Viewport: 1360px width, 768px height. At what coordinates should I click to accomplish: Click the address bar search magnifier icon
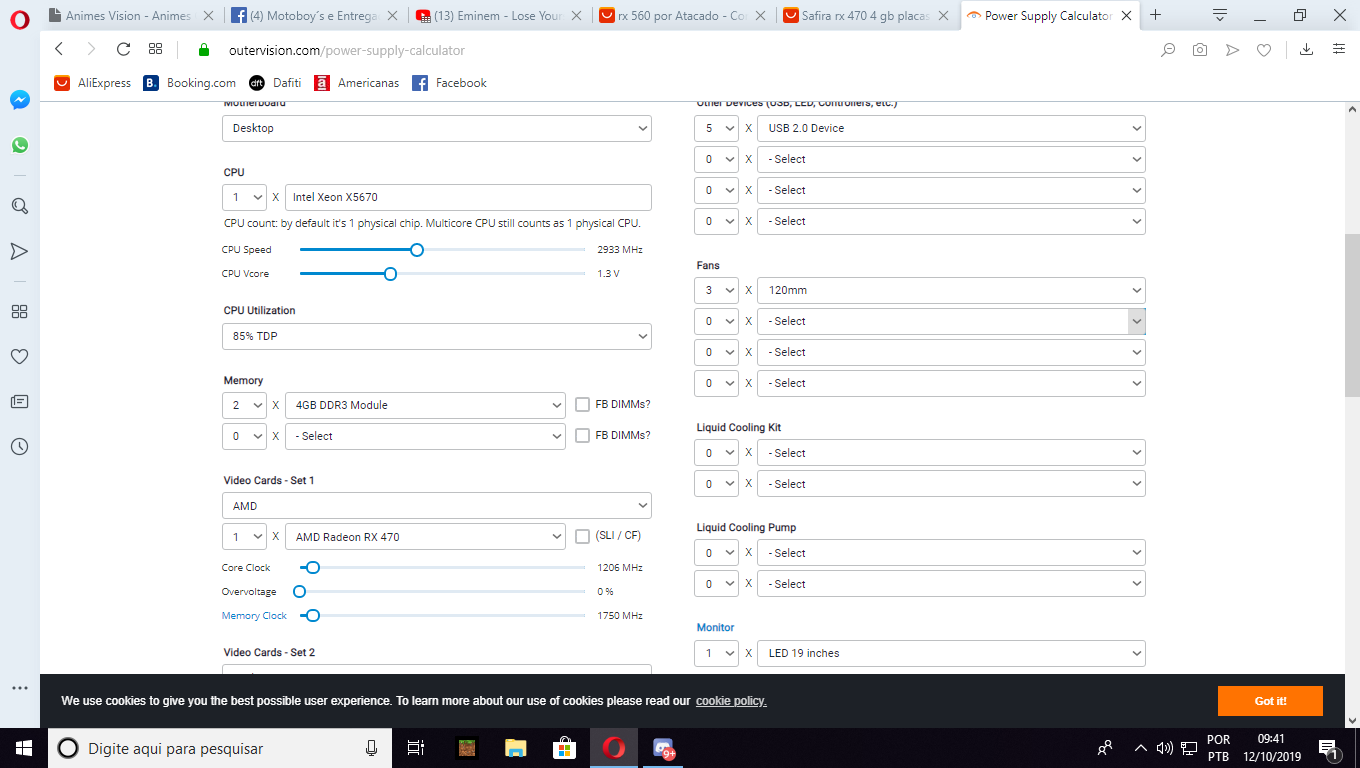tap(1168, 50)
